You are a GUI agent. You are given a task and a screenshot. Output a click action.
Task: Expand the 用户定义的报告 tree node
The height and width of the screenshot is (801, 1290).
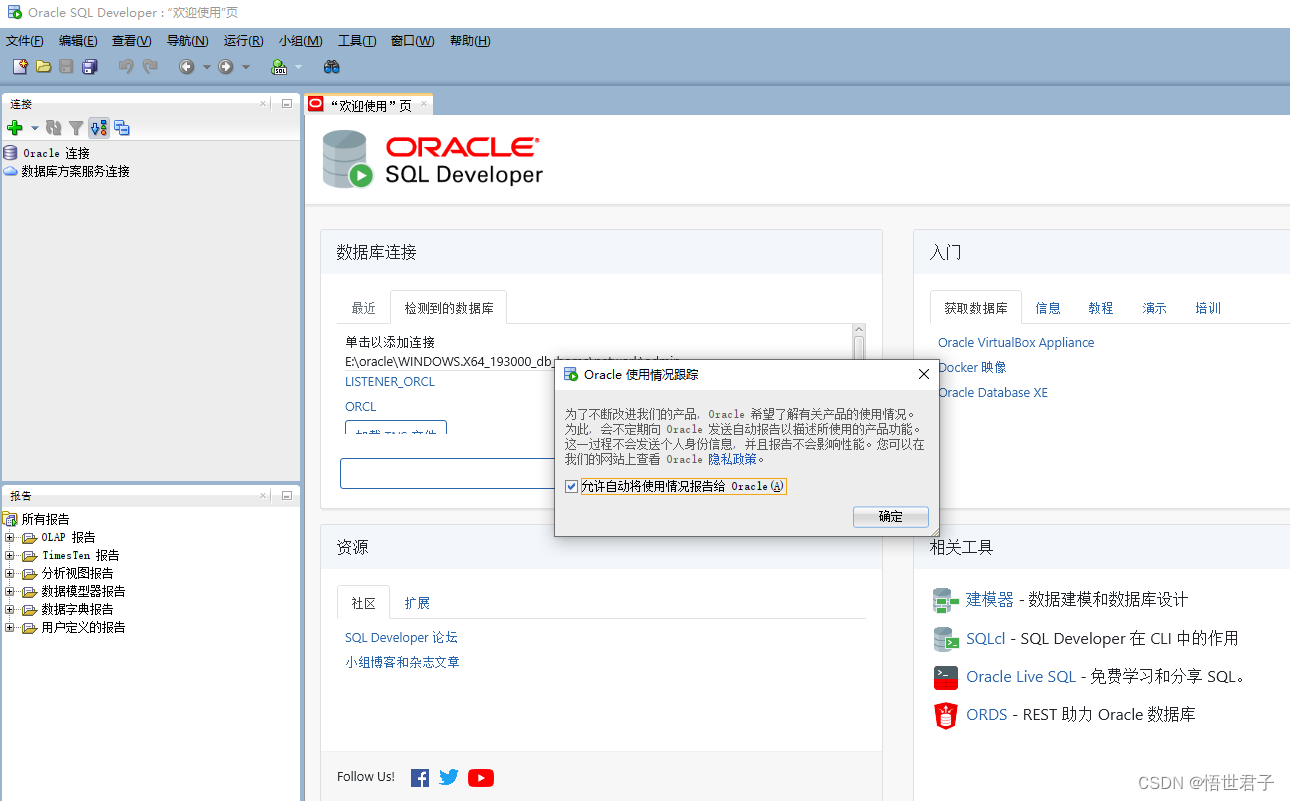[x=9, y=628]
